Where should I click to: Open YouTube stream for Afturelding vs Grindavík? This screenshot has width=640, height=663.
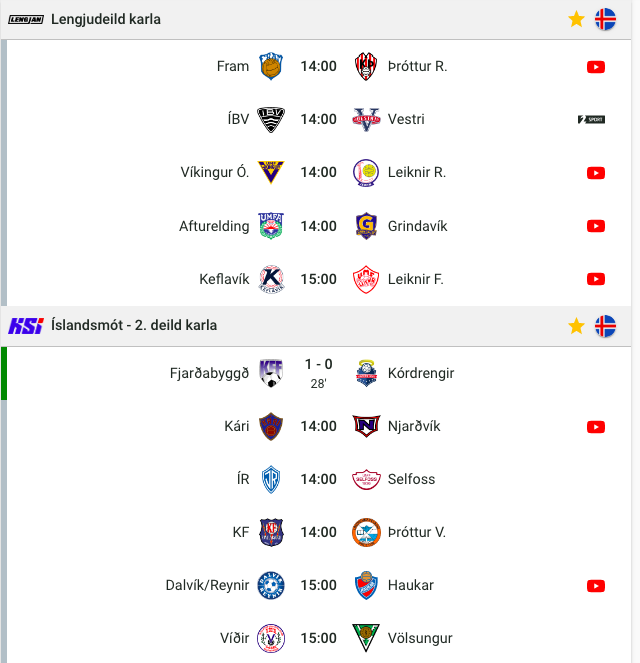[x=596, y=226]
